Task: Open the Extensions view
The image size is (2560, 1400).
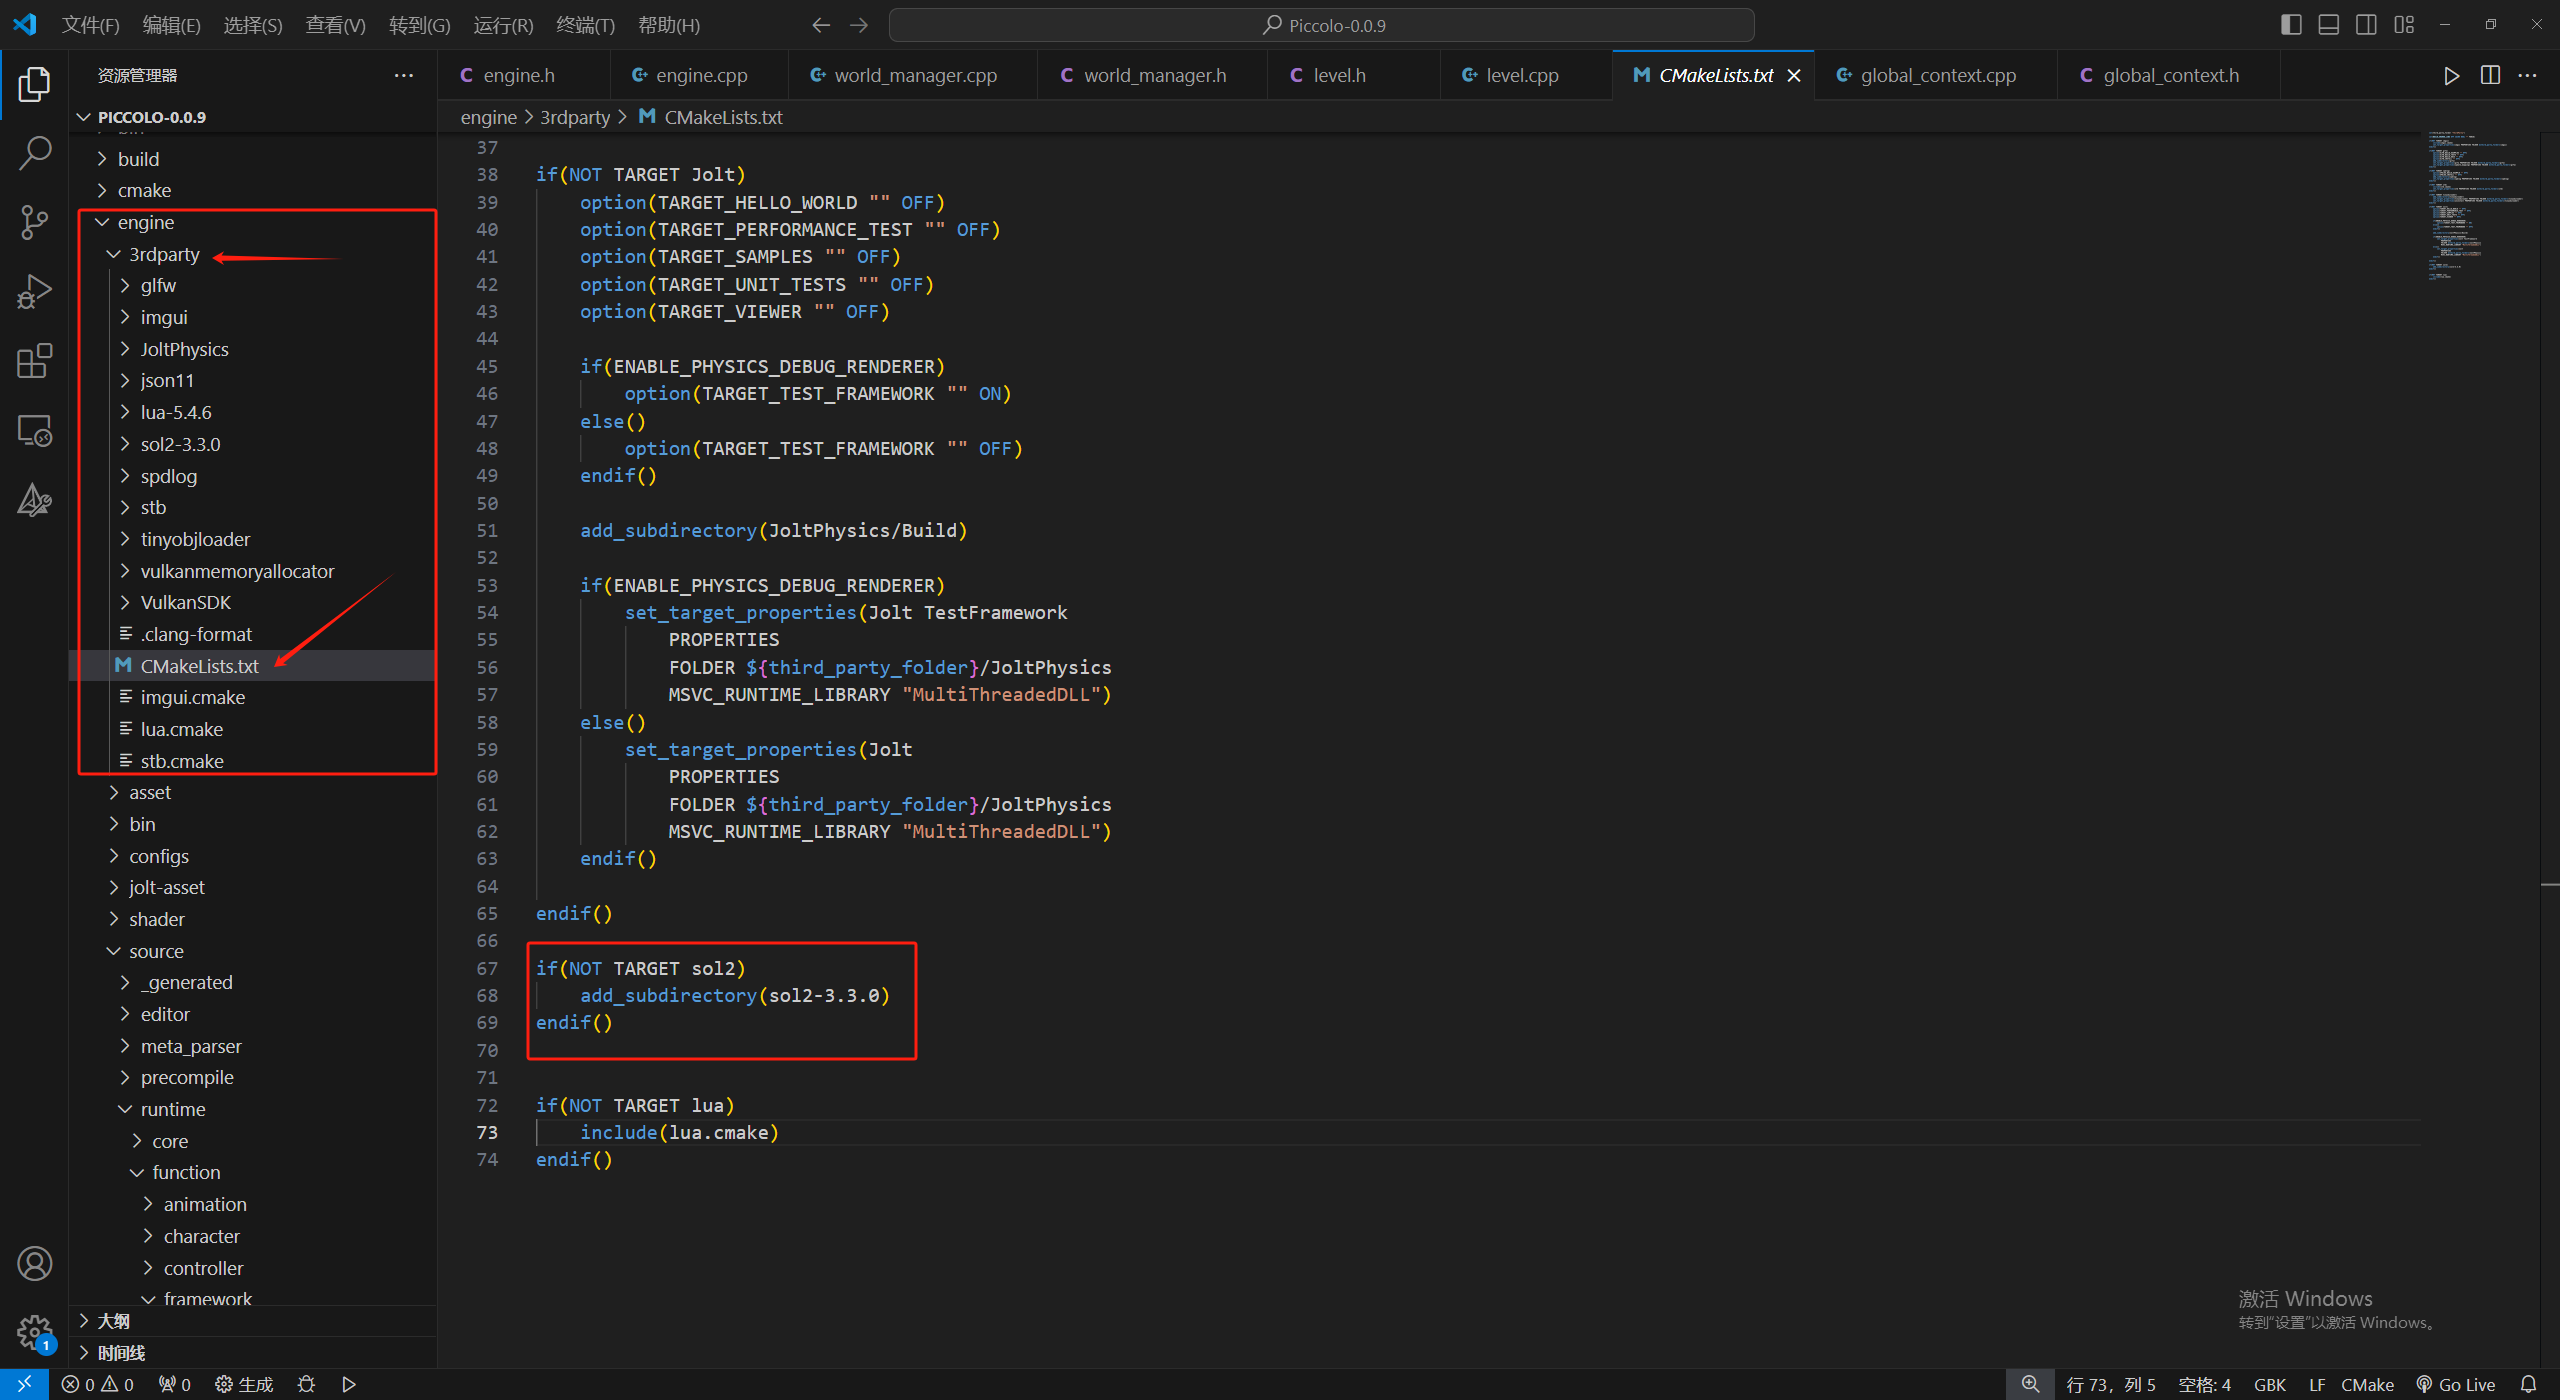Action: (34, 361)
